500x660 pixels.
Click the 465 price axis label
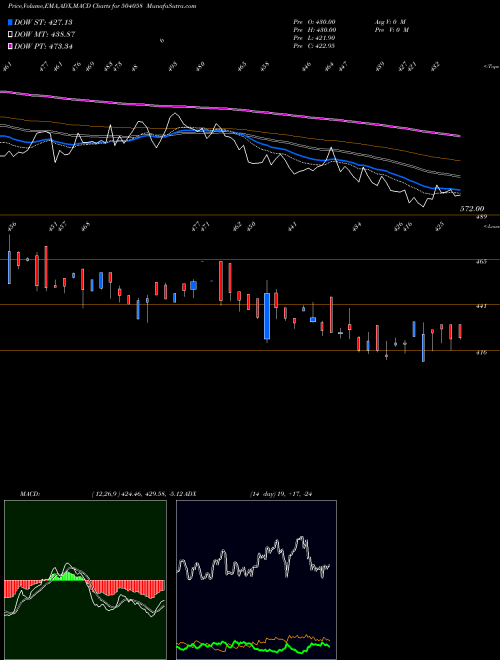[x=481, y=261]
